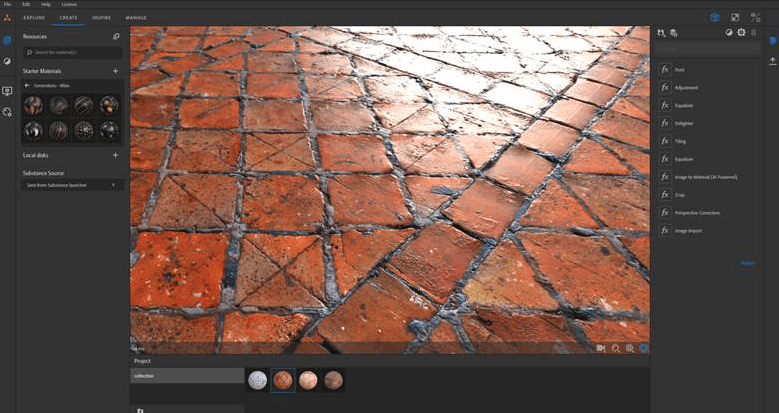Select the third peach-toned material sphere in Project

(308, 380)
